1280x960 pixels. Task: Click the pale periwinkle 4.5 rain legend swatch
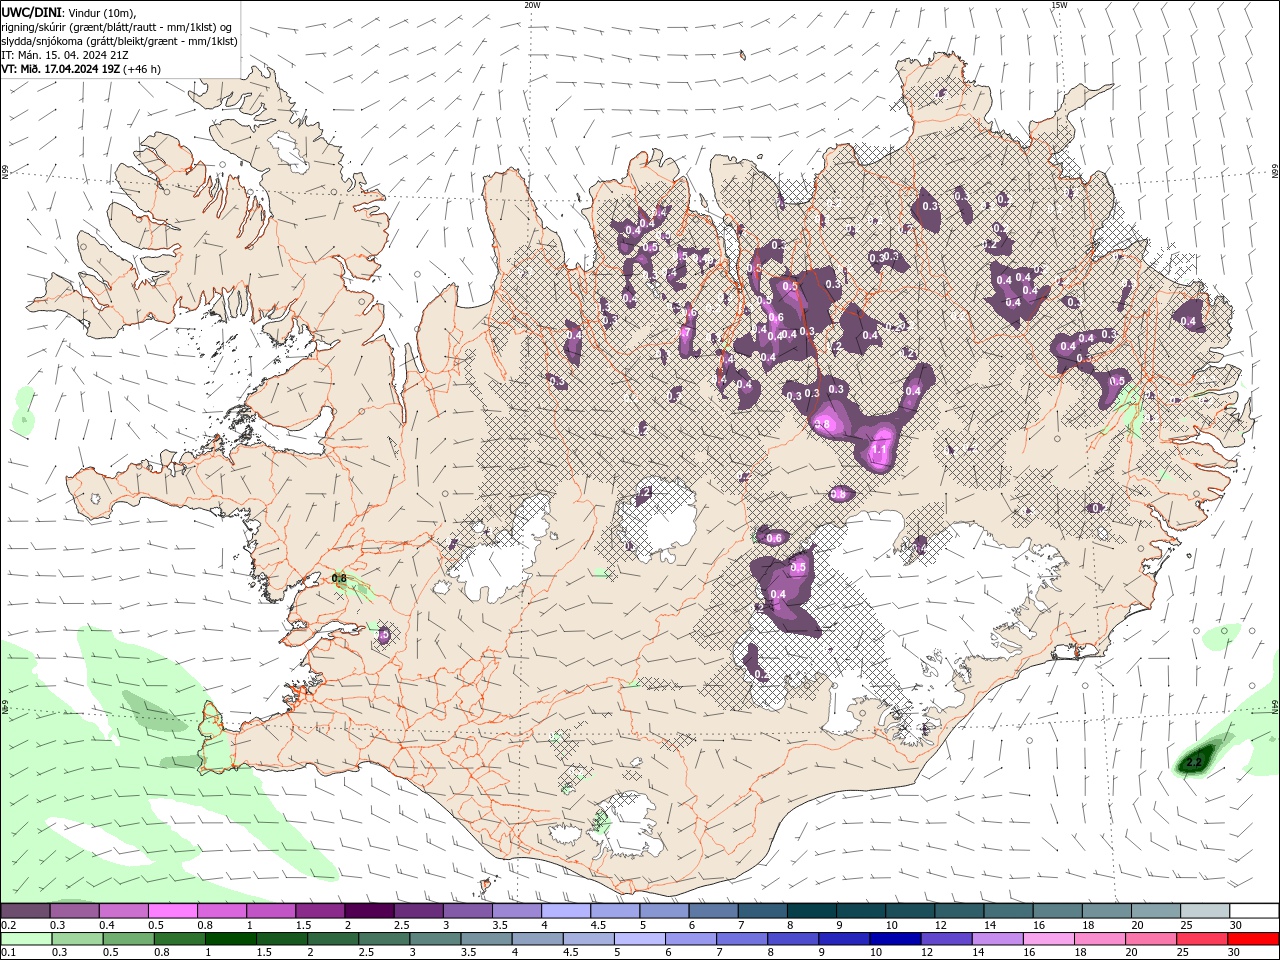pyautogui.click(x=587, y=939)
